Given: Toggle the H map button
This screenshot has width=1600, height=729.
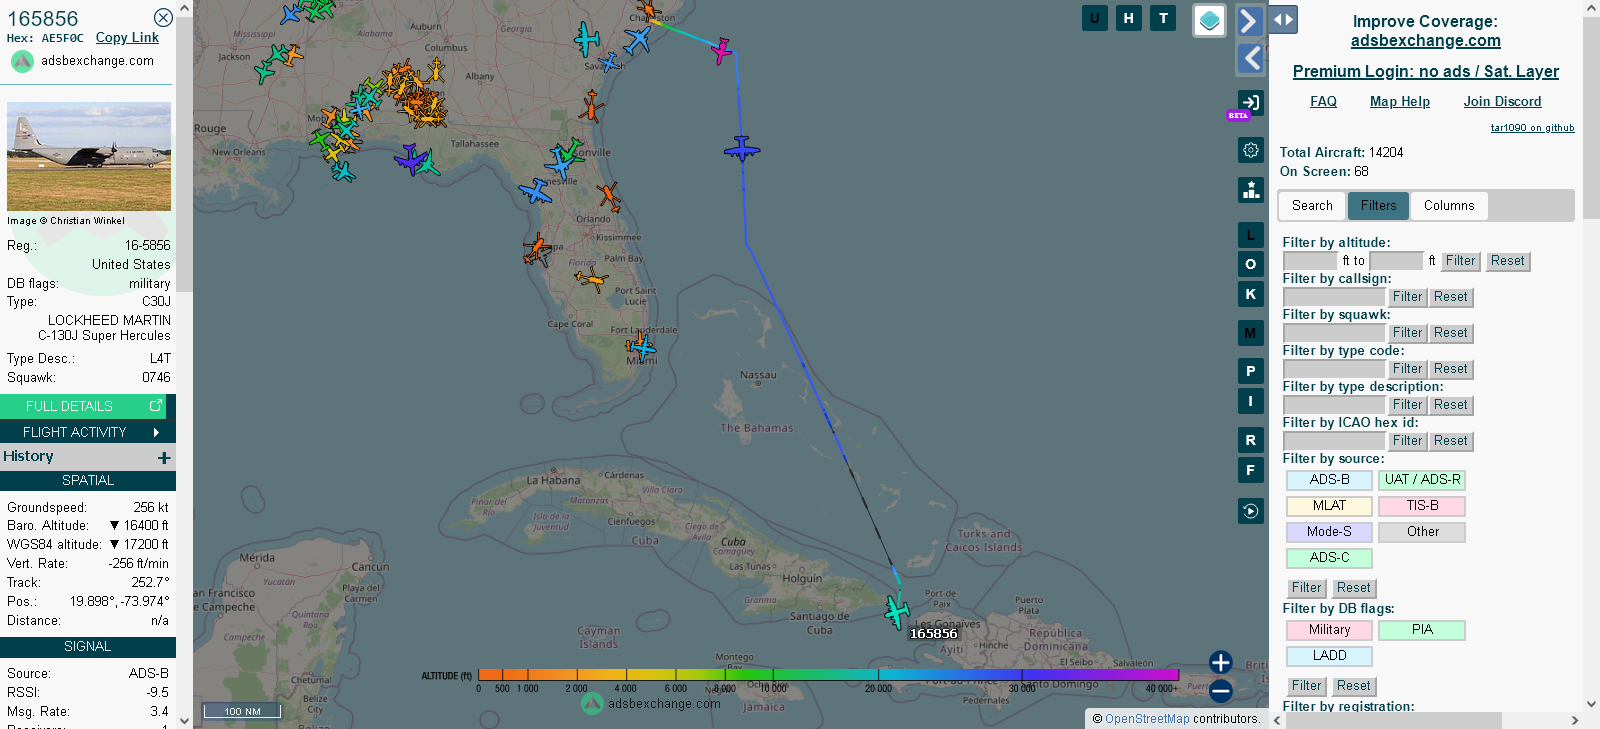Looking at the screenshot, I should (x=1129, y=18).
